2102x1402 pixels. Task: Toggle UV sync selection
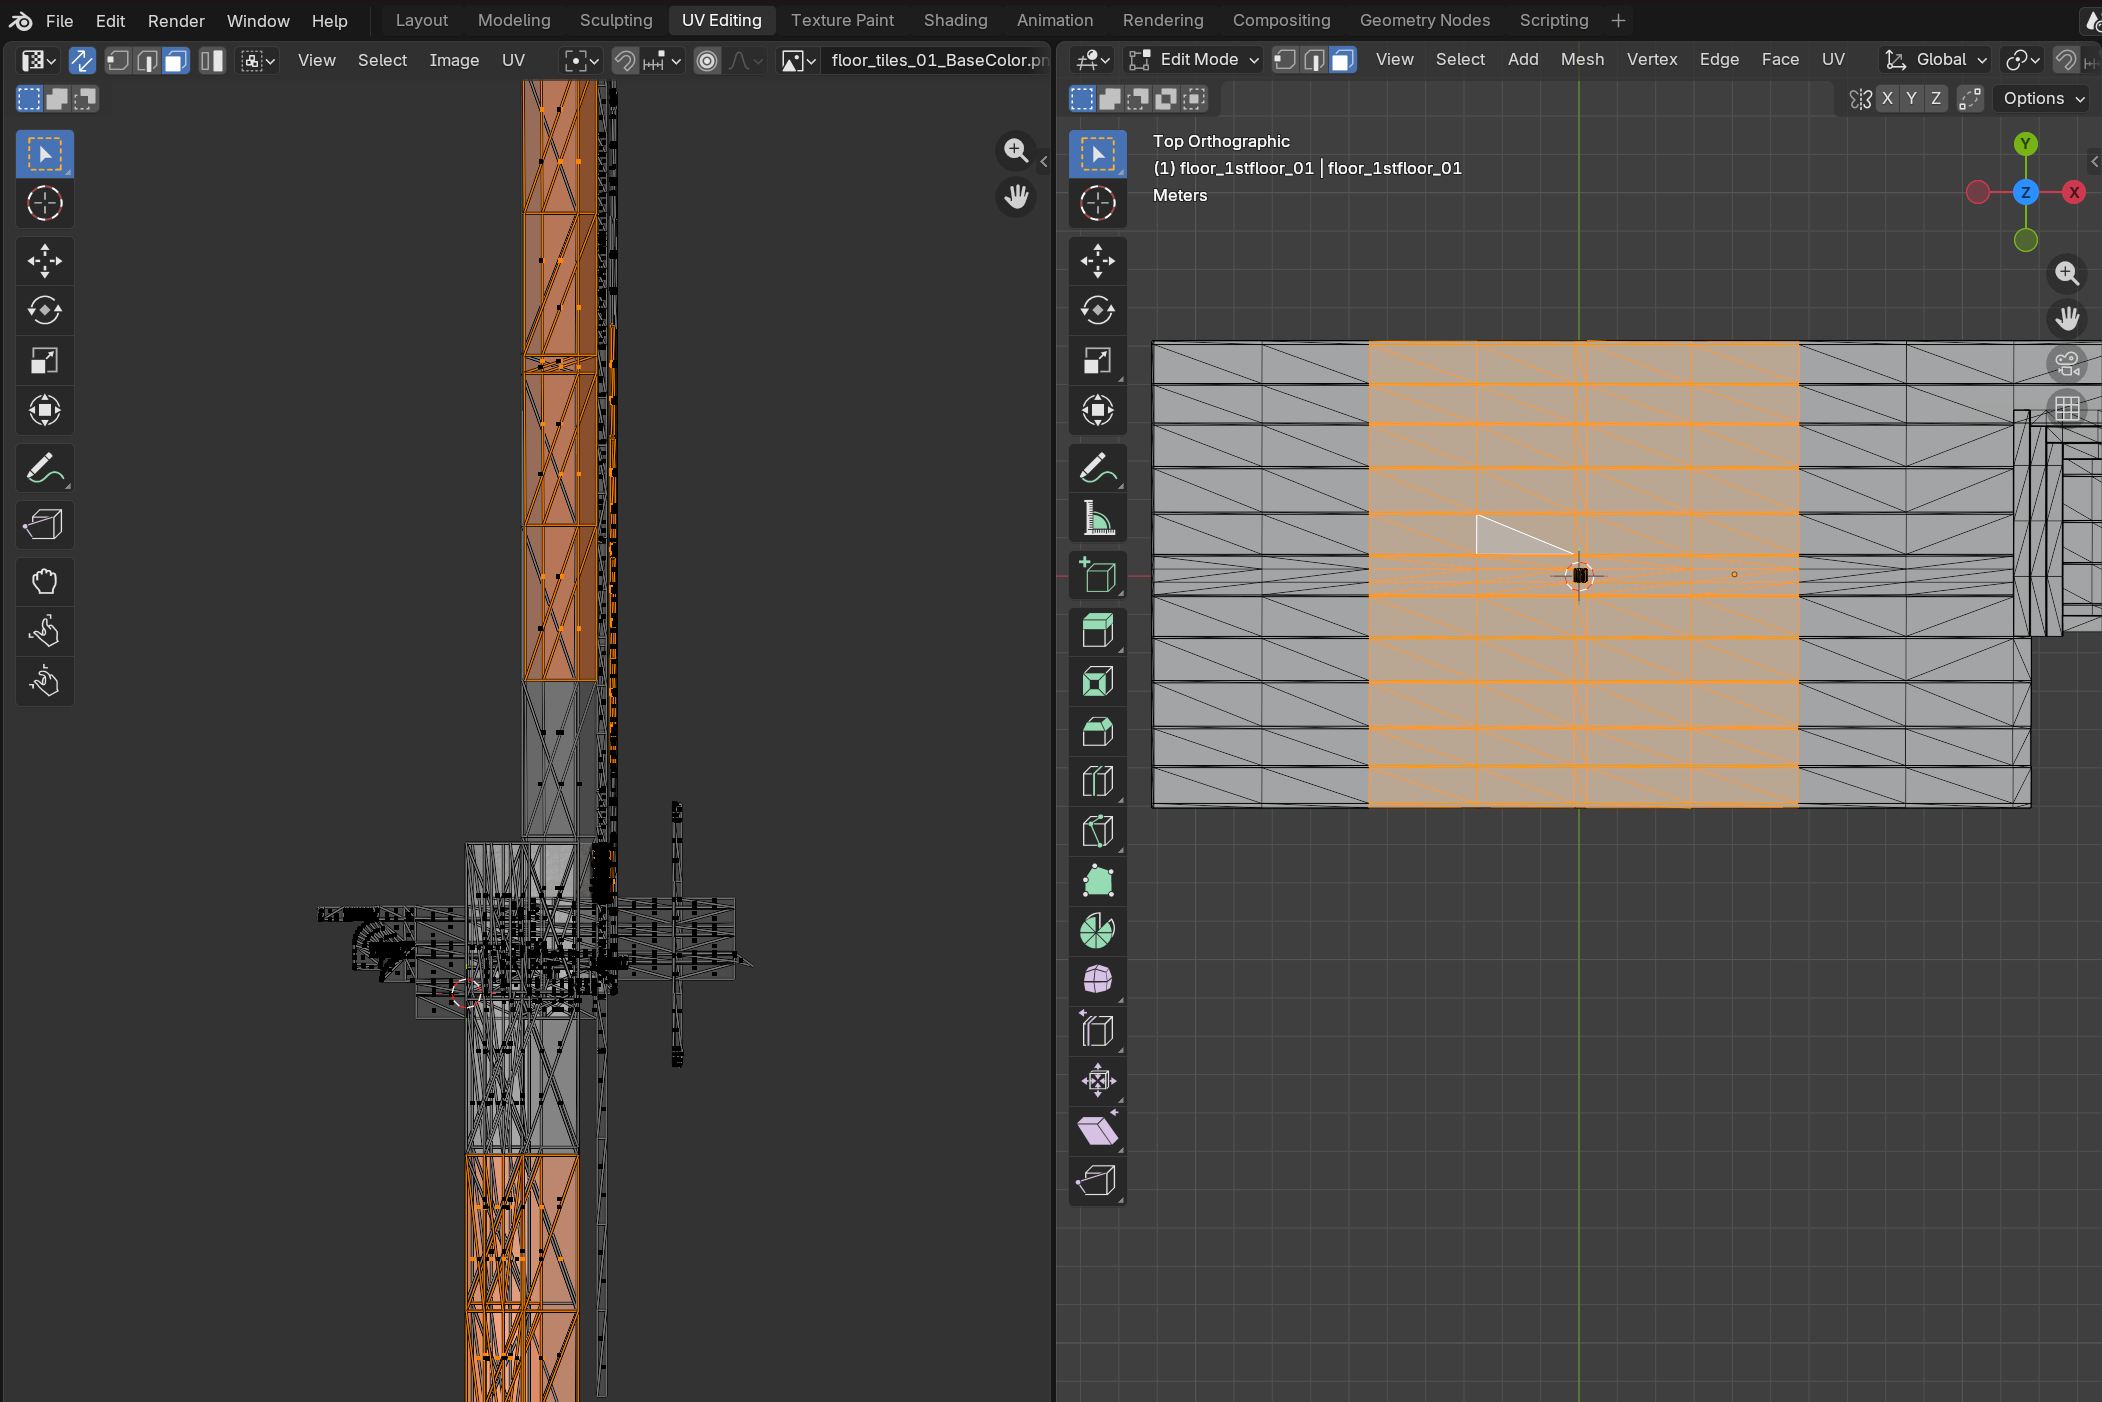pos(82,60)
